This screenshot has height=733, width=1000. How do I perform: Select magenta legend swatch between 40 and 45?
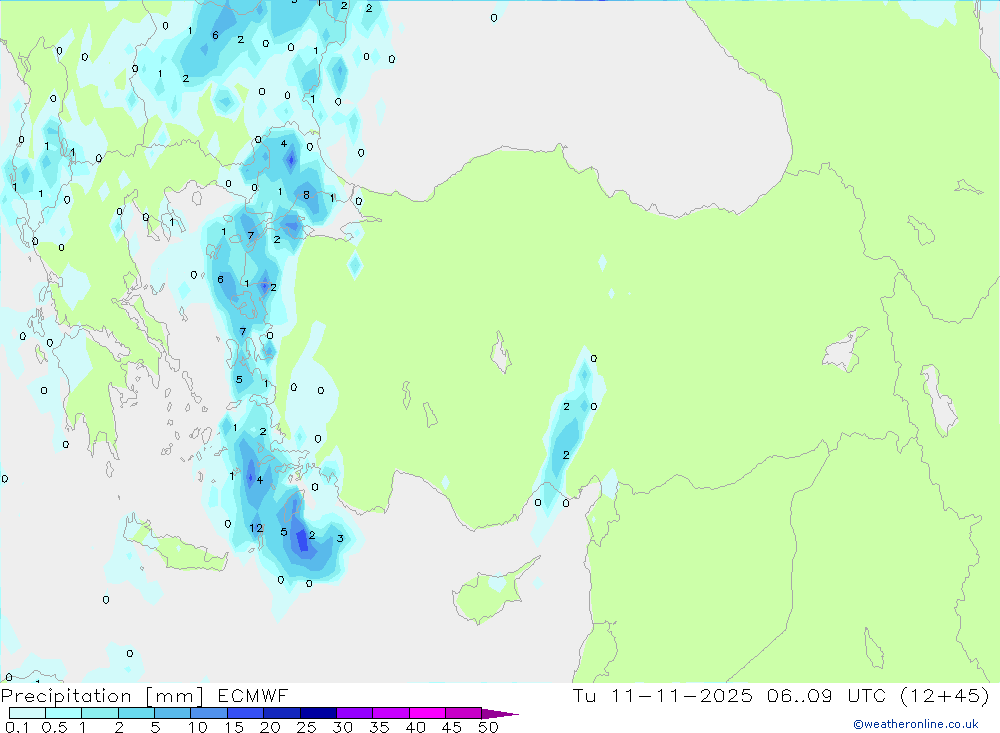pyautogui.click(x=427, y=713)
